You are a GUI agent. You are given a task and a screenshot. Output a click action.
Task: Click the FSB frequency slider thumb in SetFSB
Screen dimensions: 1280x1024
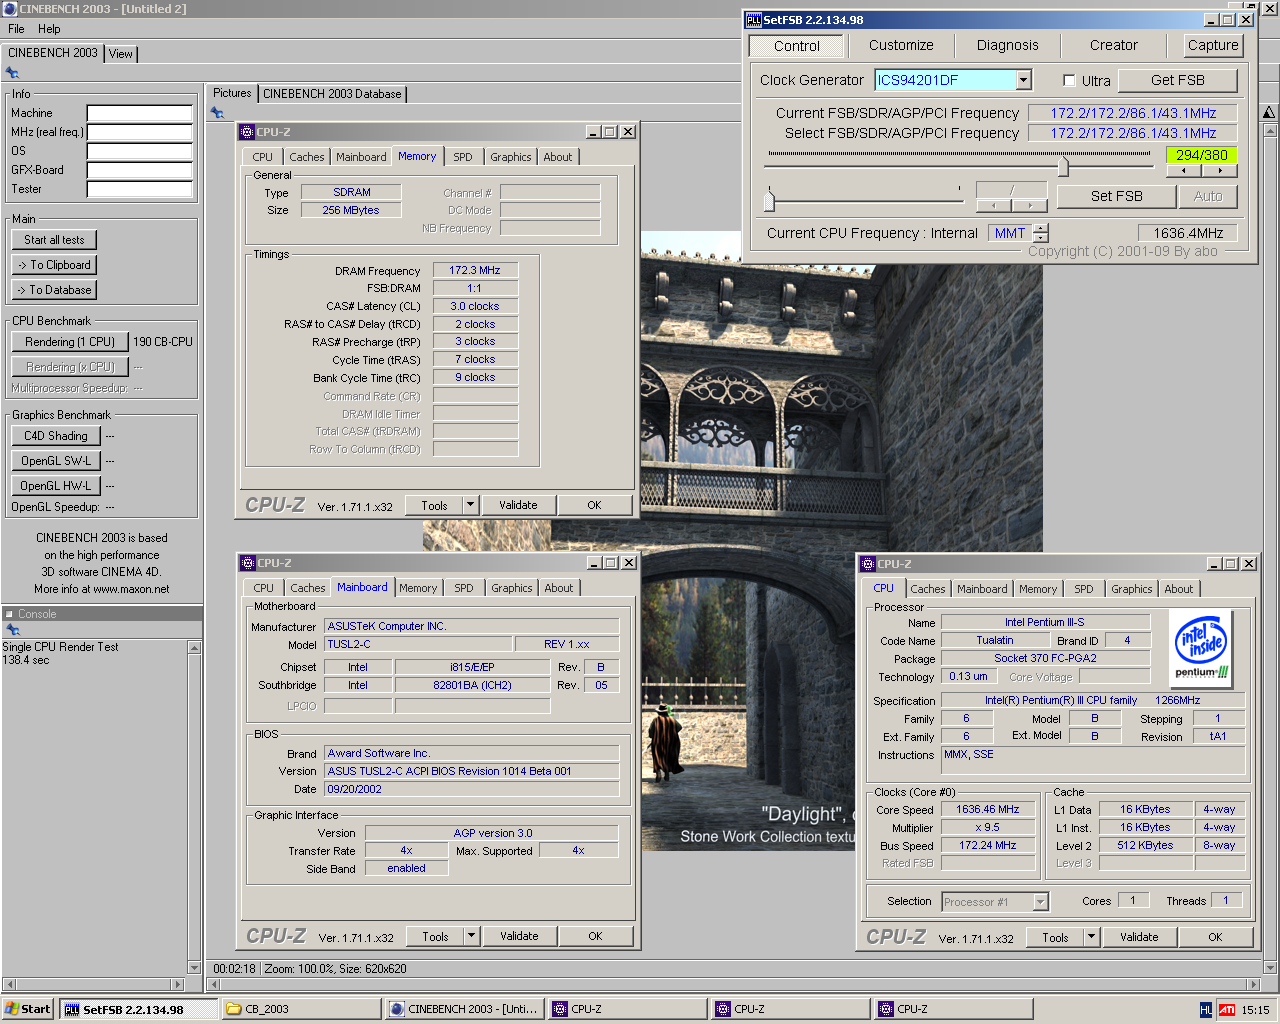pyautogui.click(x=1063, y=166)
